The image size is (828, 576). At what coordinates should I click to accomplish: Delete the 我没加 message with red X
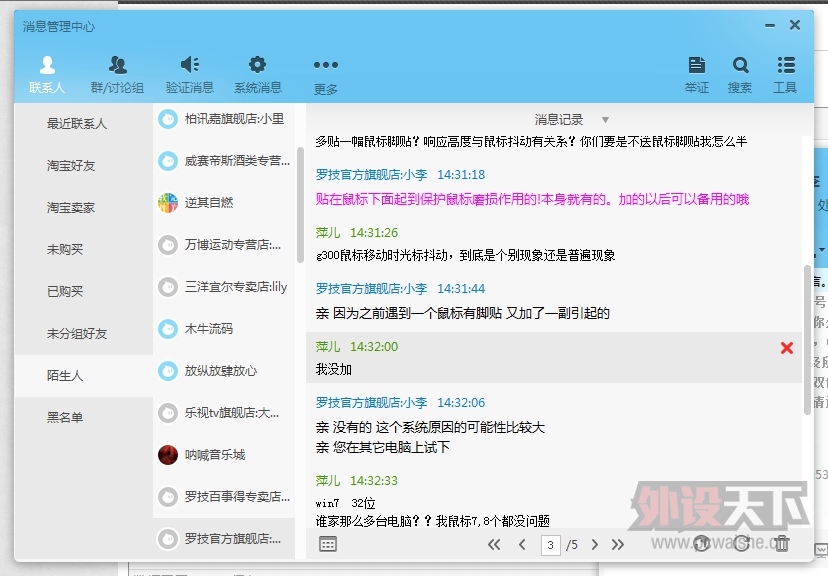(787, 348)
